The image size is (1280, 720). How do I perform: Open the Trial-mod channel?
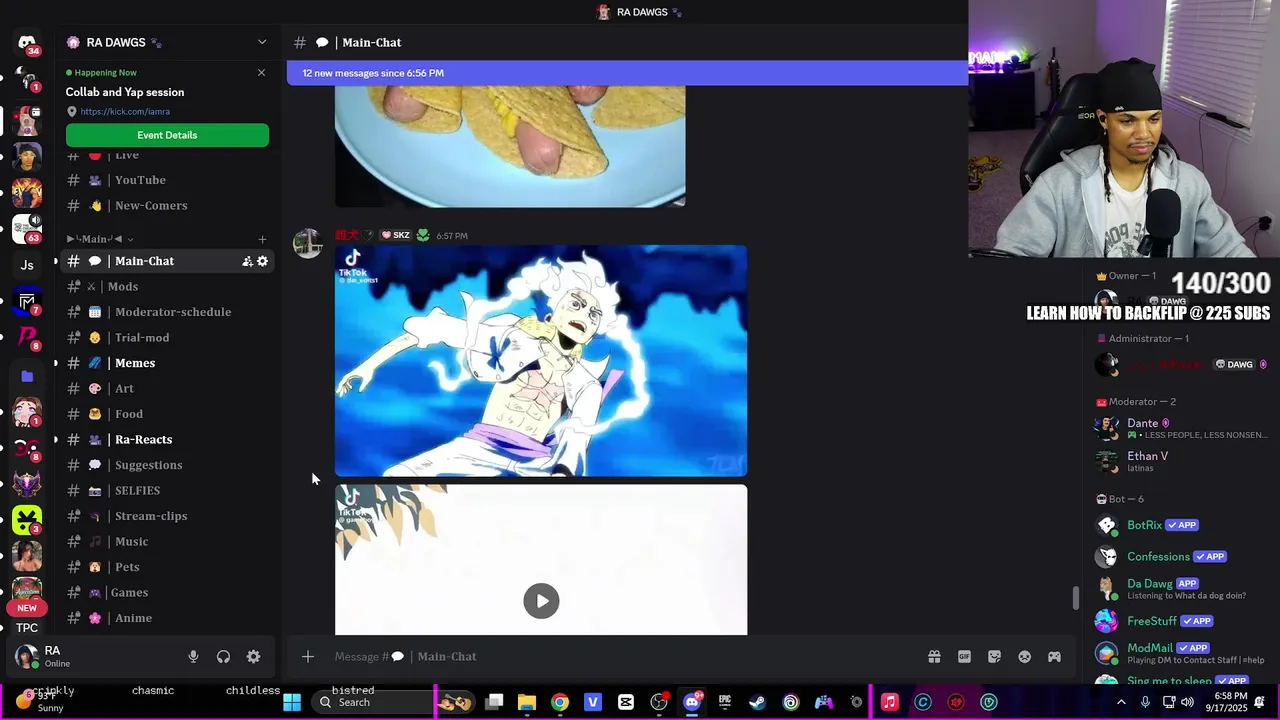tap(166, 338)
